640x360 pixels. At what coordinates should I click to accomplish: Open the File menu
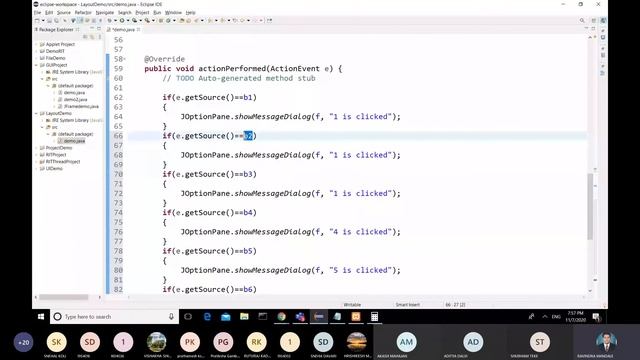38,13
